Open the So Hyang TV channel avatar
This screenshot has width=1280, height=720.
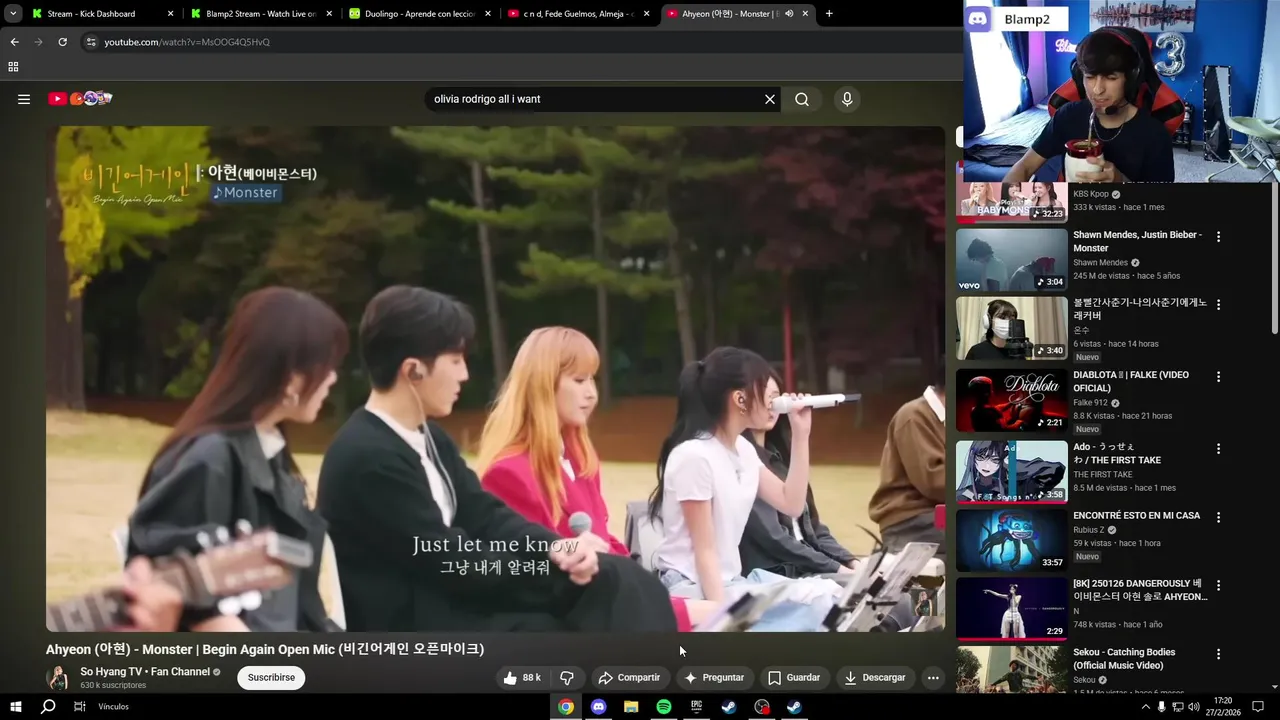pos(58,677)
